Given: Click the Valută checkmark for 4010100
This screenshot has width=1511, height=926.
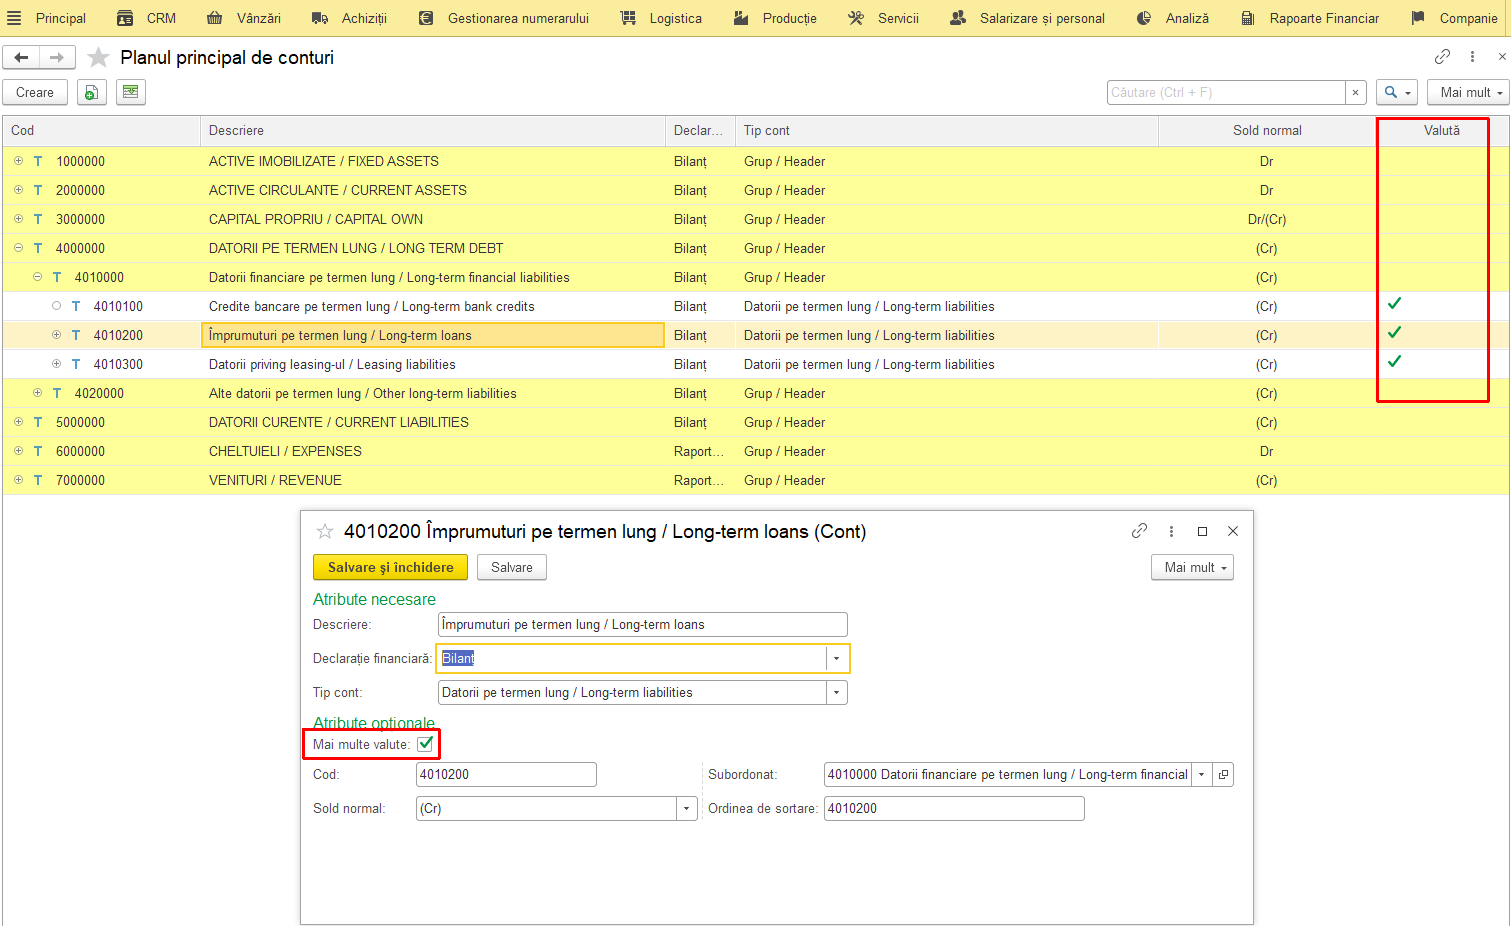Looking at the screenshot, I should [1394, 303].
